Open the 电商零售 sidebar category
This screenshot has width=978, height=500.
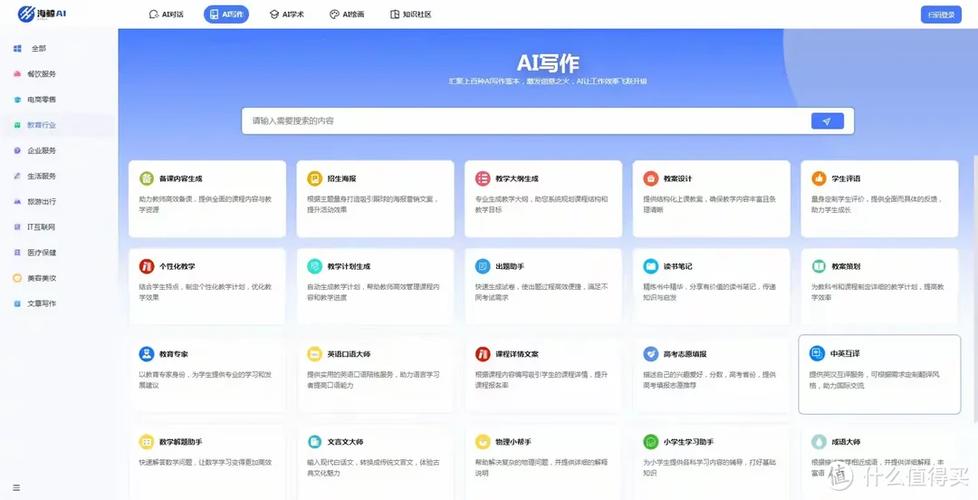35,100
